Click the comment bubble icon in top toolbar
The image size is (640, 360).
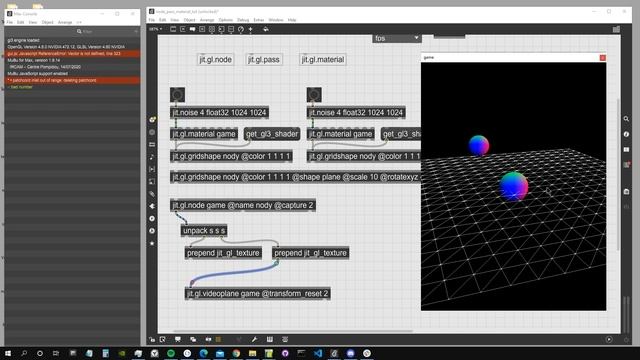[x=192, y=29]
